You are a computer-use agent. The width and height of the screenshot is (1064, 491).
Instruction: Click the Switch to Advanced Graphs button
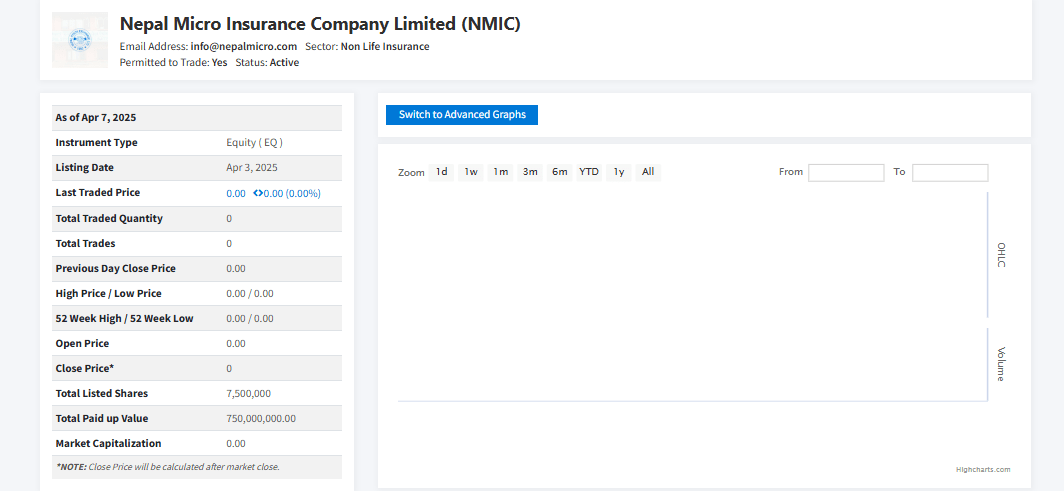(462, 115)
